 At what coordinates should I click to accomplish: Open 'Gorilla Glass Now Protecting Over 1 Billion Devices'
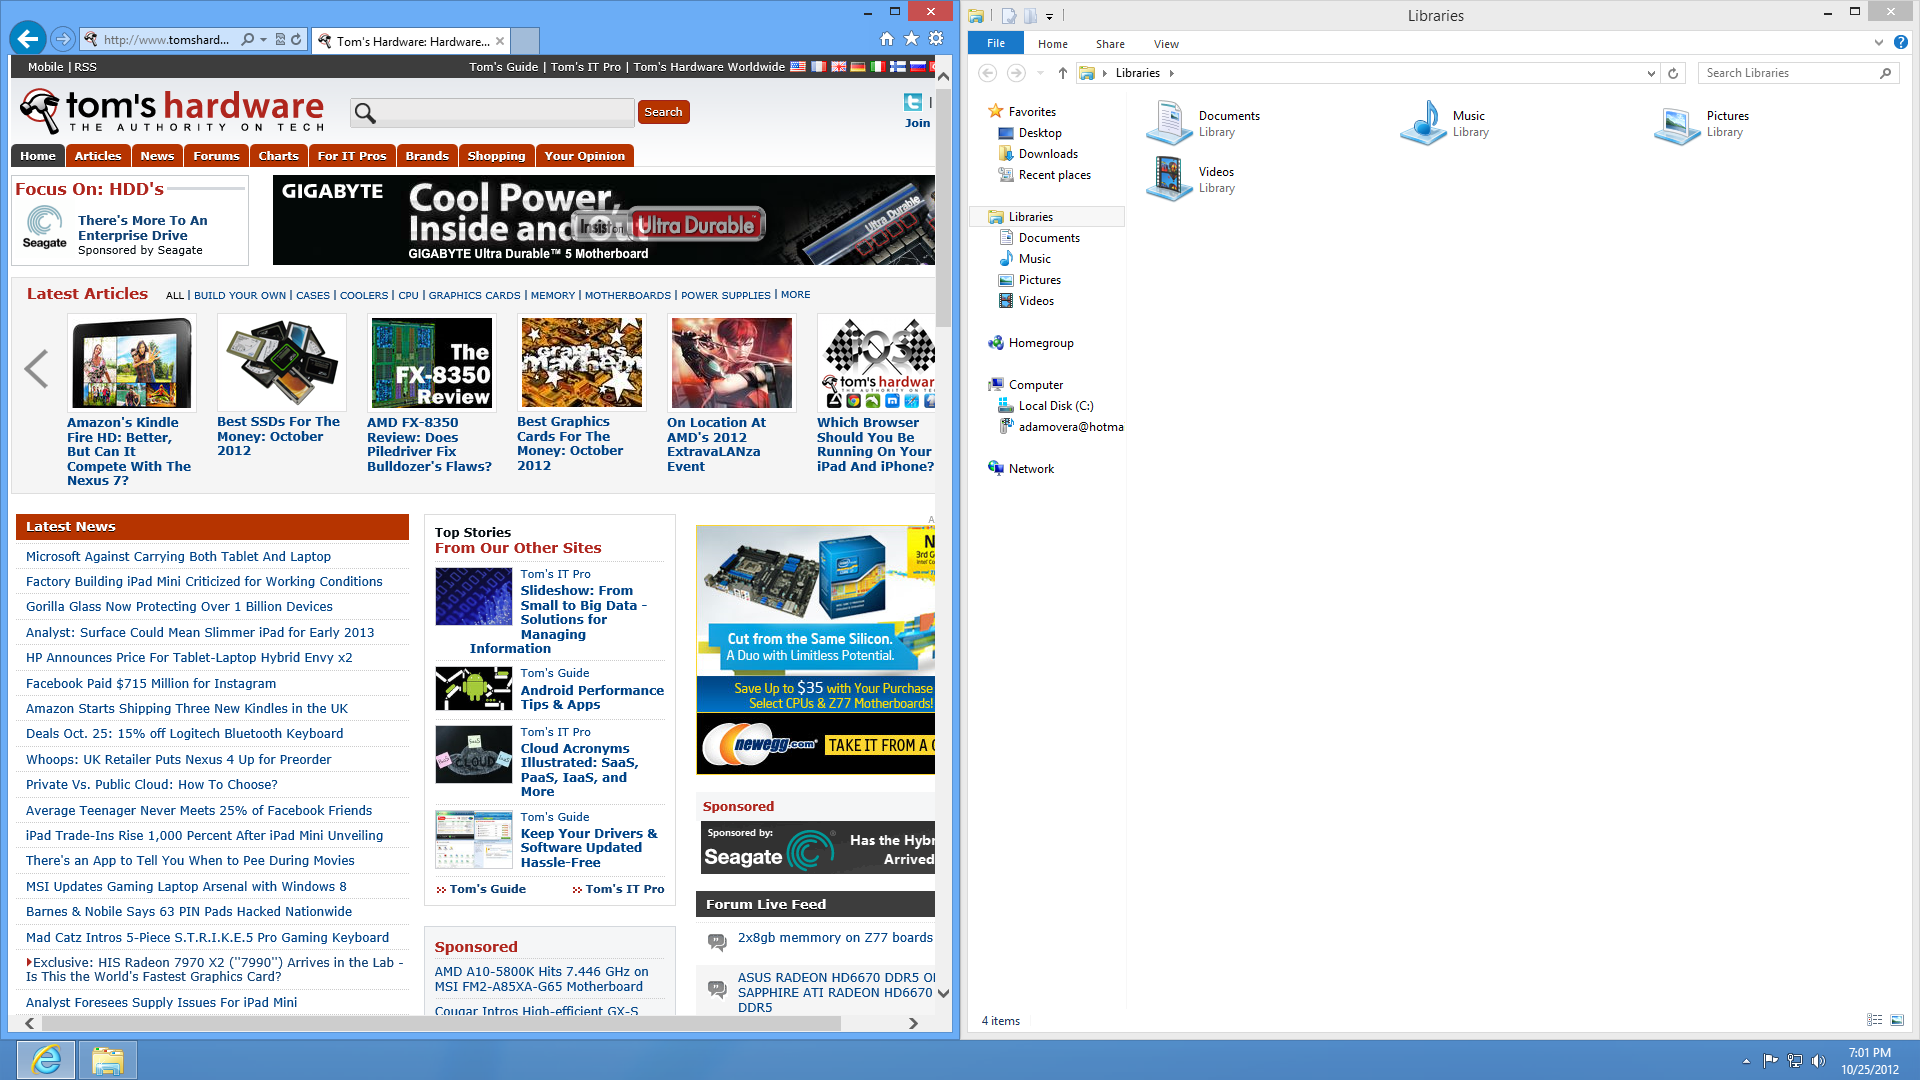179,607
